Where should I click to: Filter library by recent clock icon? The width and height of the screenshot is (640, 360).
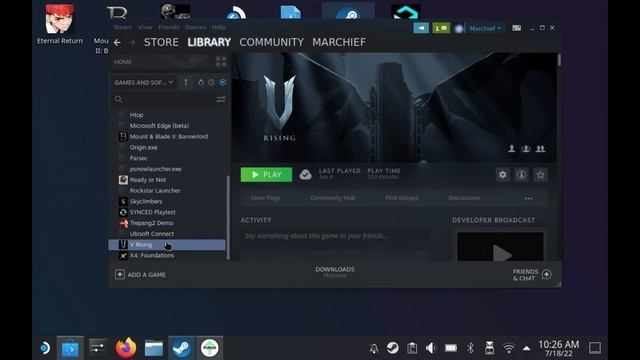click(x=211, y=82)
